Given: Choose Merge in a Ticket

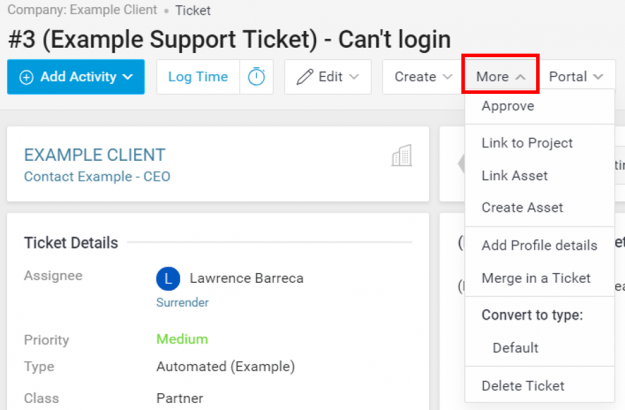Looking at the screenshot, I should [536, 278].
